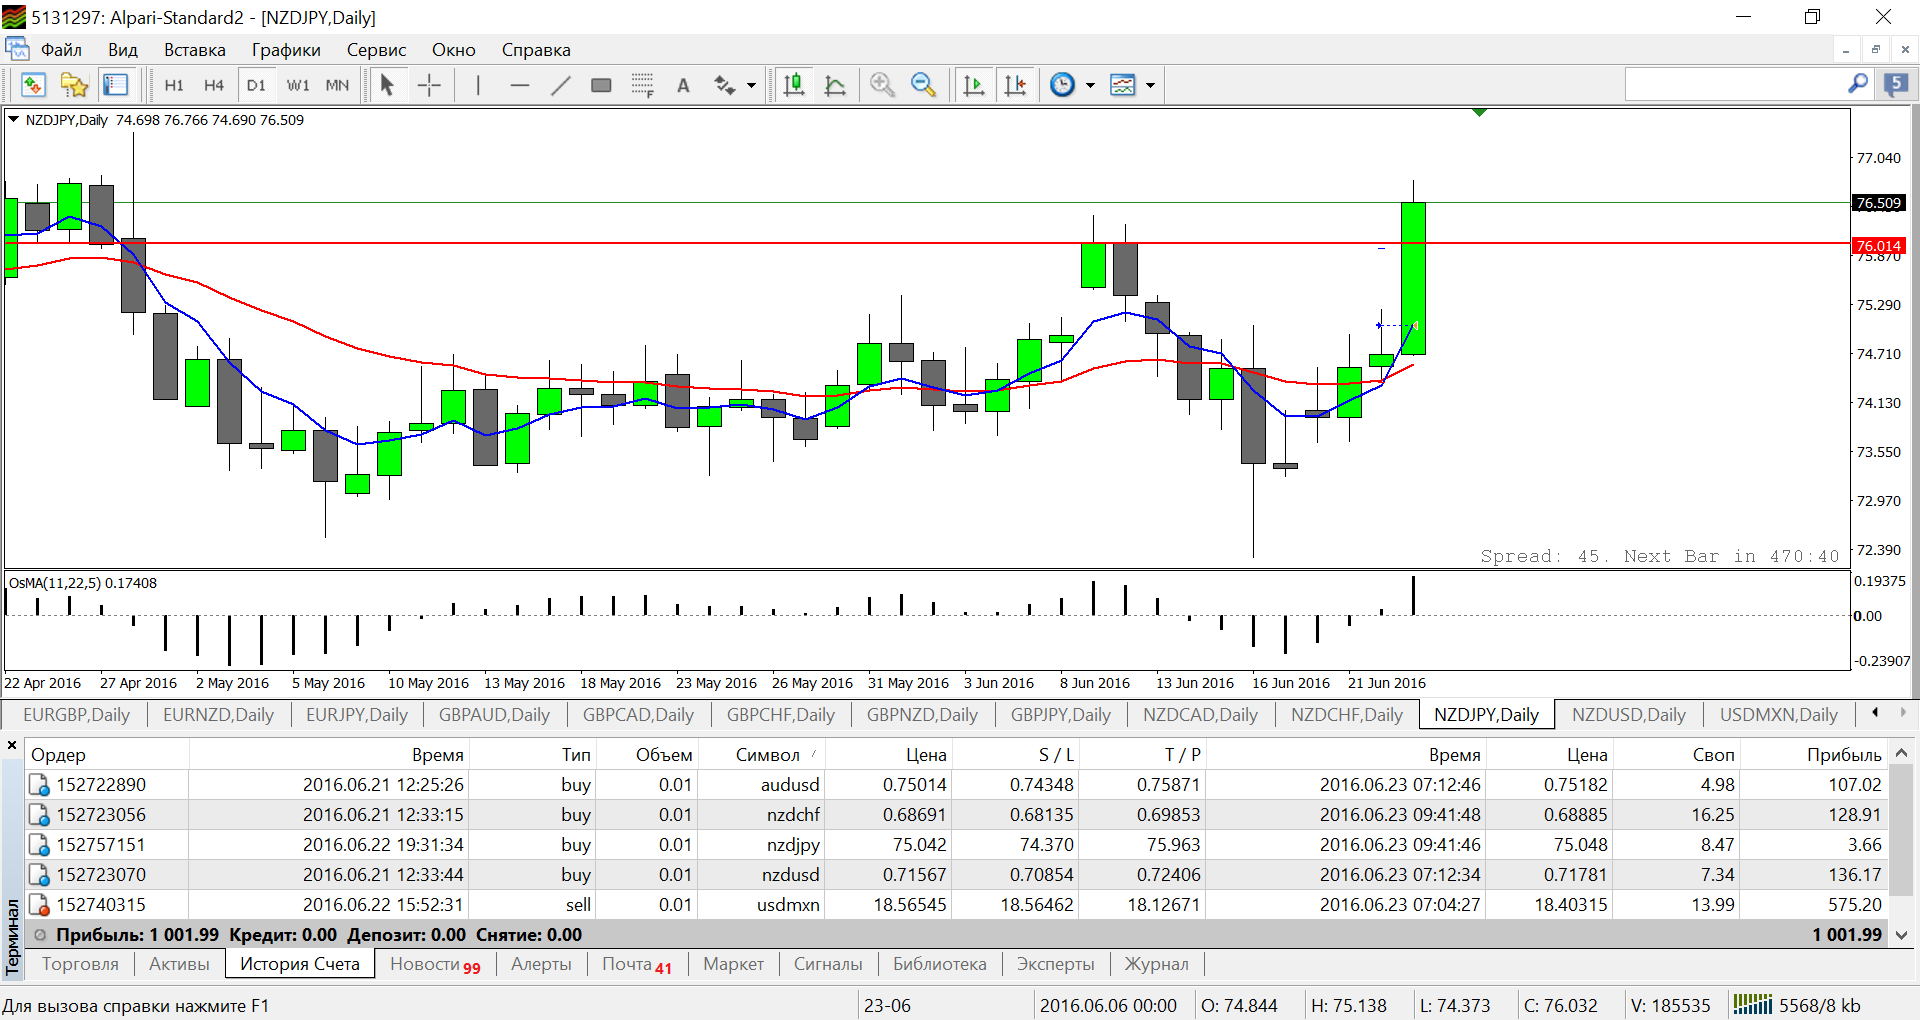Image resolution: width=1920 pixels, height=1020 pixels.
Task: Open the community chat icon
Action: pos(1896,85)
